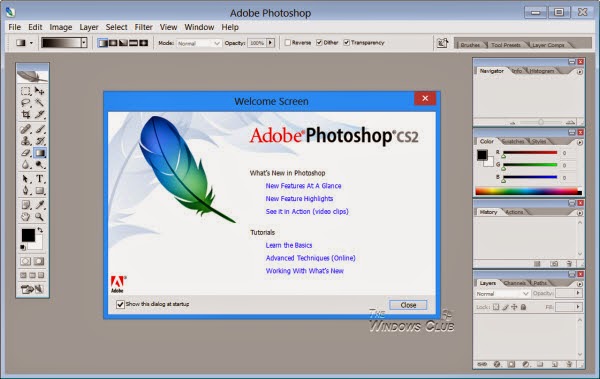
Task: Select the Type tool
Action: point(39,179)
